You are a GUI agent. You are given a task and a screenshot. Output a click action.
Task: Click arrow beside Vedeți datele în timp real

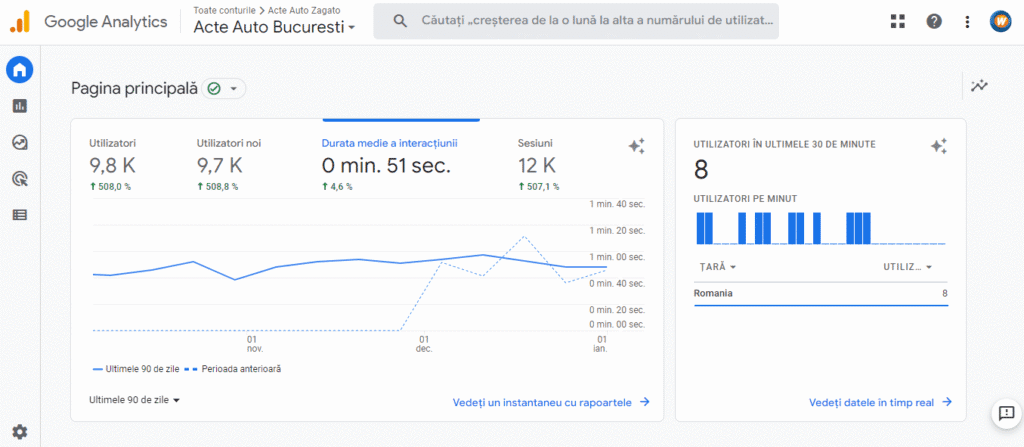click(x=946, y=402)
